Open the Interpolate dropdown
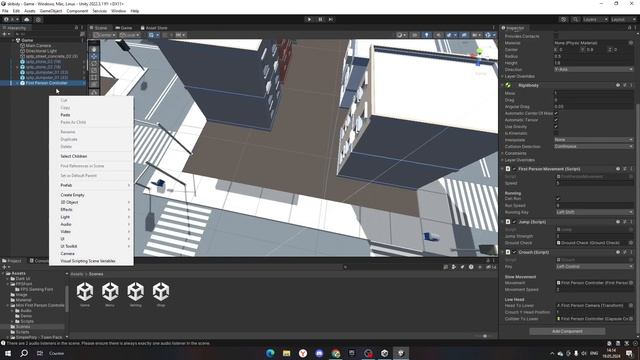This screenshot has width=640, height=360. click(593, 140)
